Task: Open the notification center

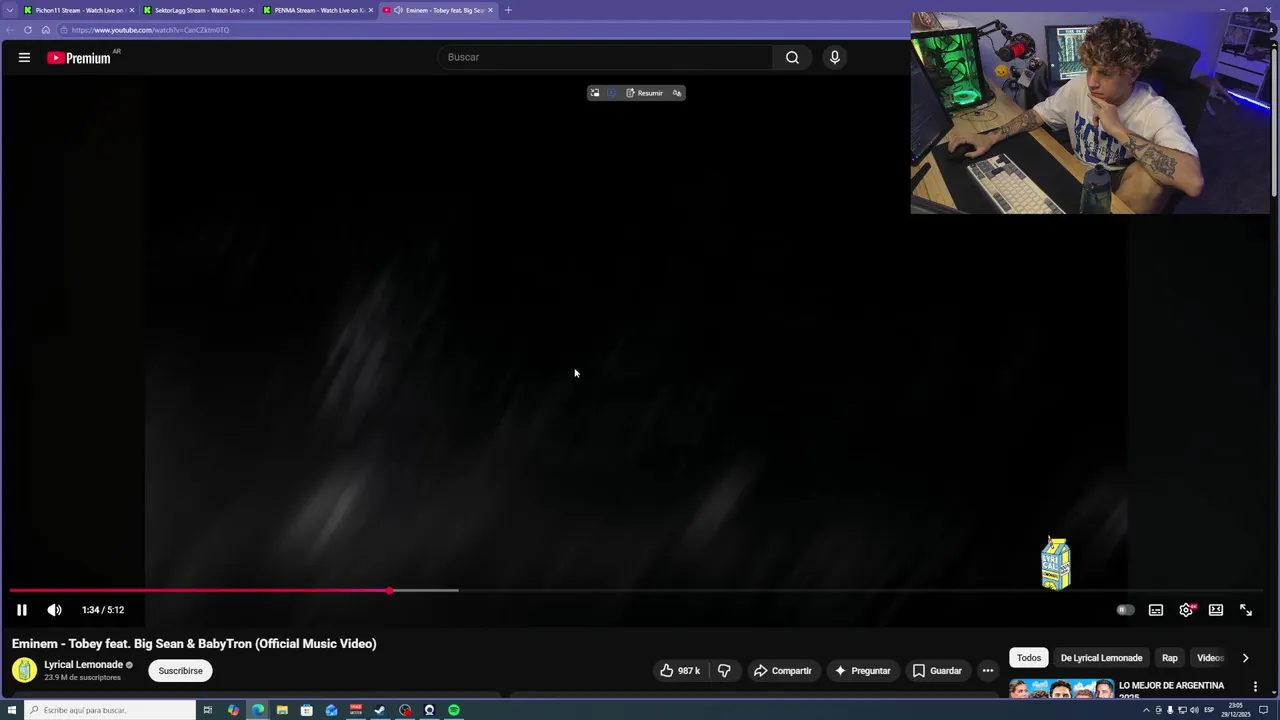Action: pos(1263,710)
